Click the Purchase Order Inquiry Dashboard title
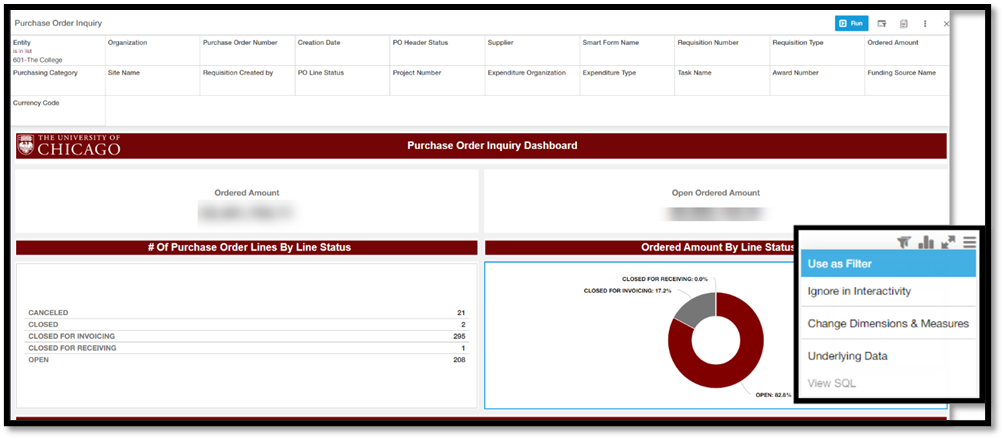 coord(492,145)
